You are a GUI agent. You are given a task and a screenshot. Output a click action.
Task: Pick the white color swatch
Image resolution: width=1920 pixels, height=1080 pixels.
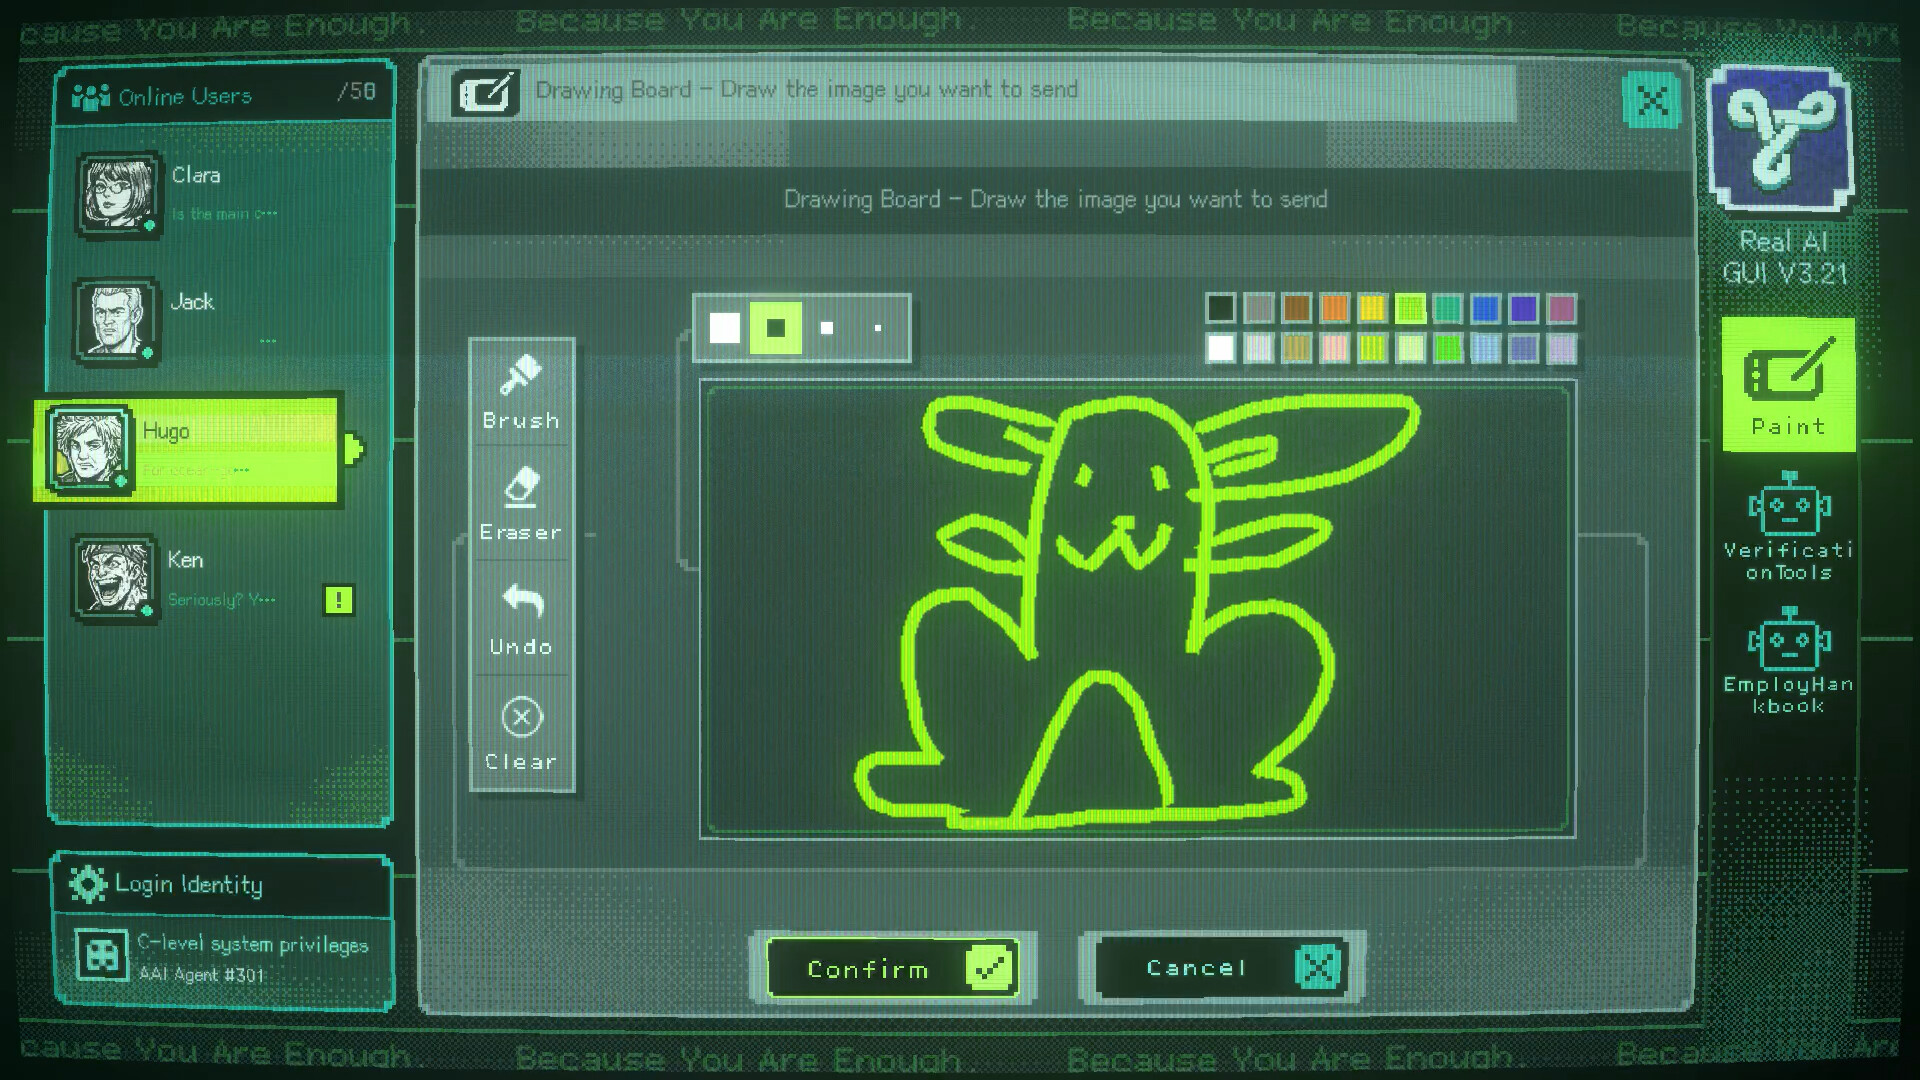click(1220, 348)
